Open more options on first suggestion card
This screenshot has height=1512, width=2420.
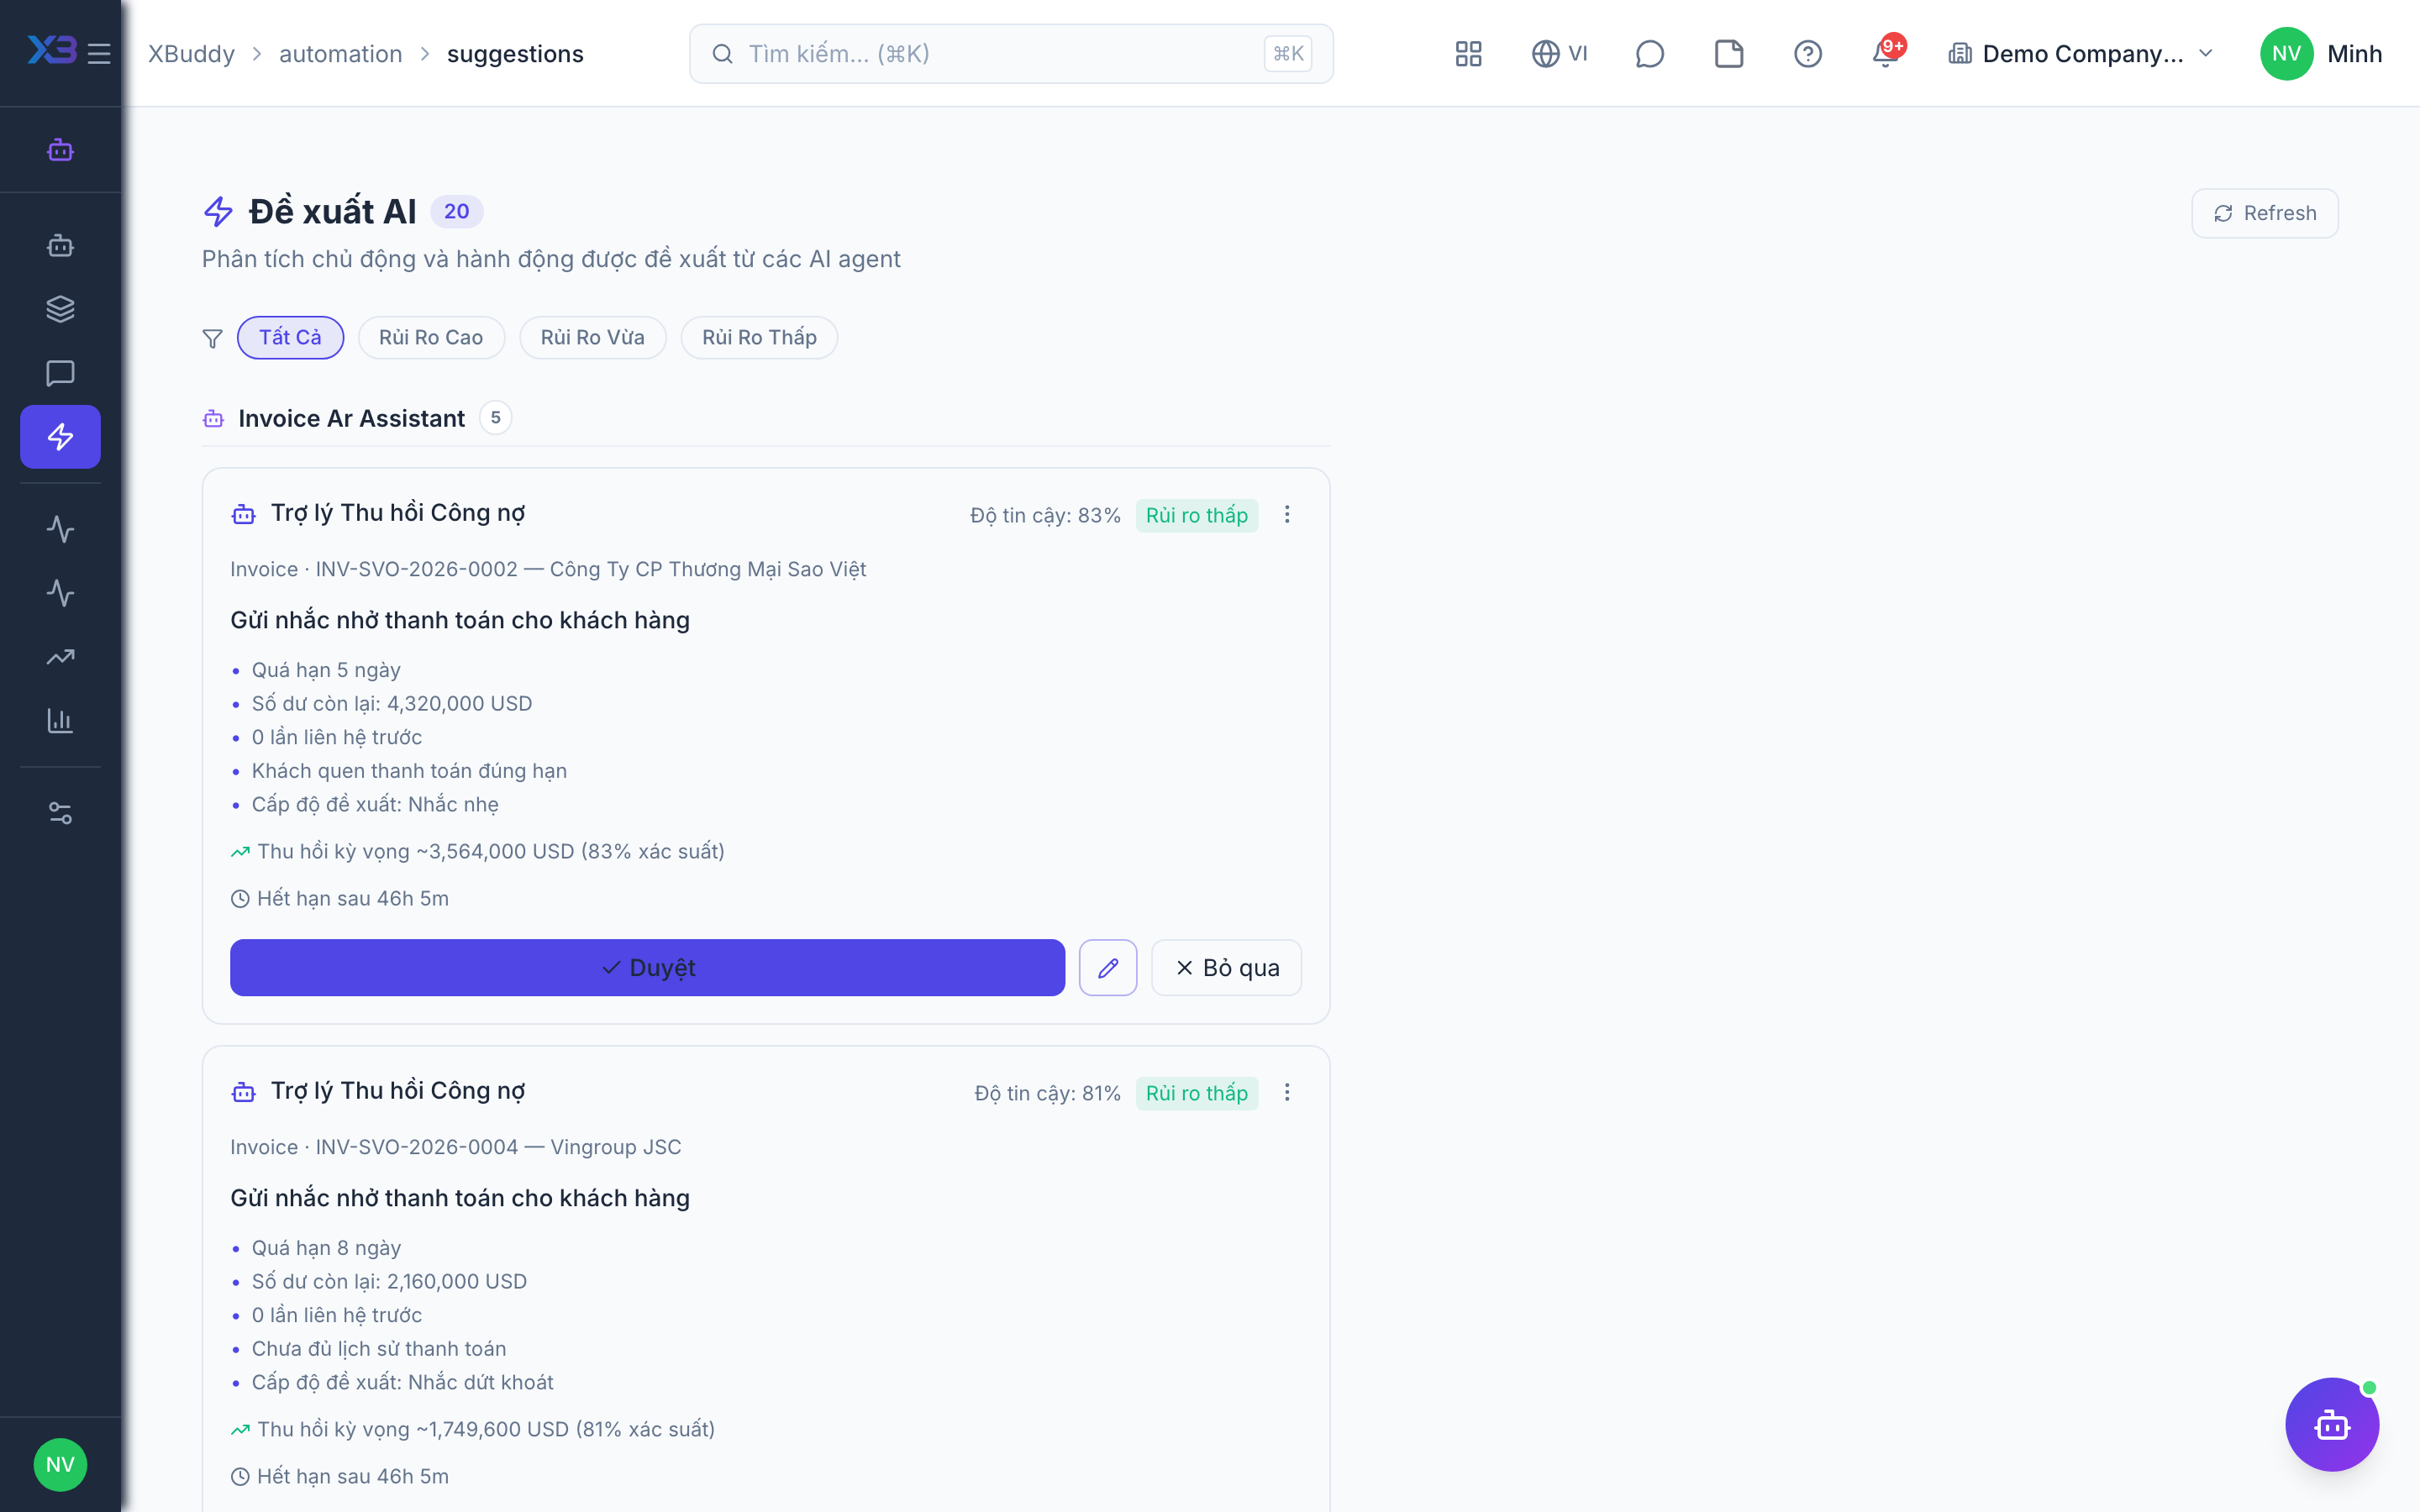(1287, 514)
